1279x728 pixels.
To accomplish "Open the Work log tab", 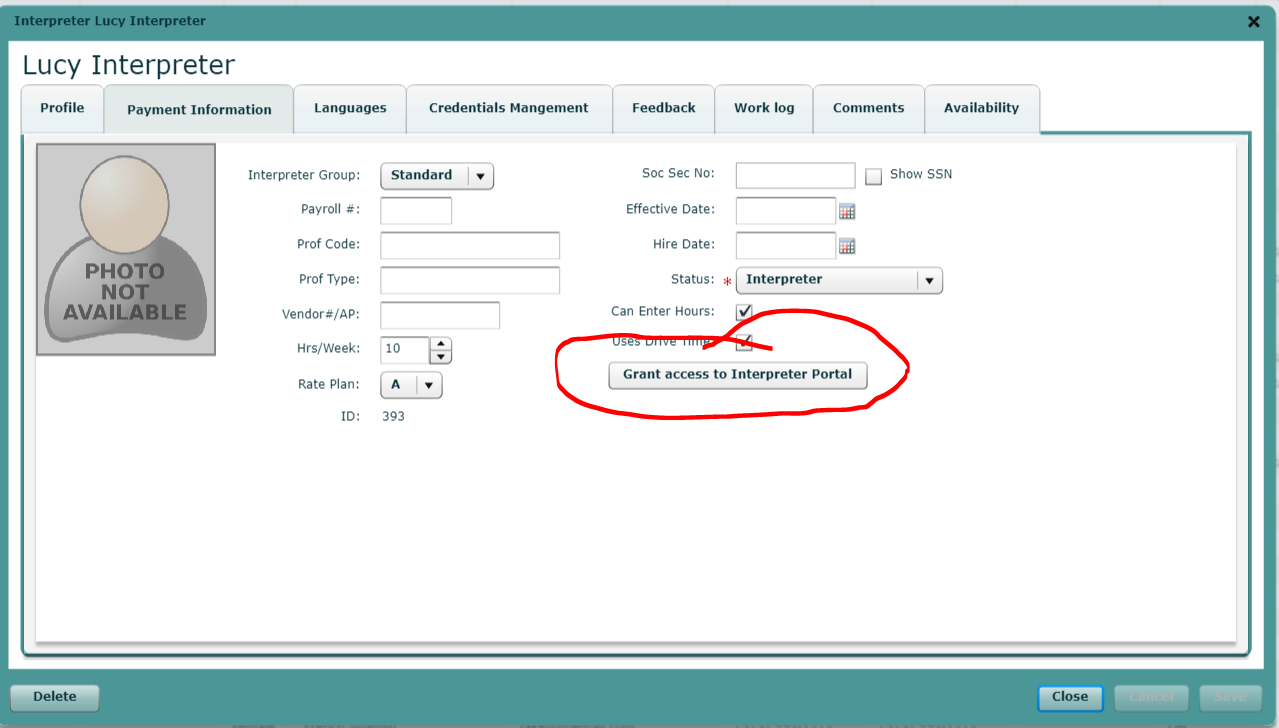I will tap(764, 108).
